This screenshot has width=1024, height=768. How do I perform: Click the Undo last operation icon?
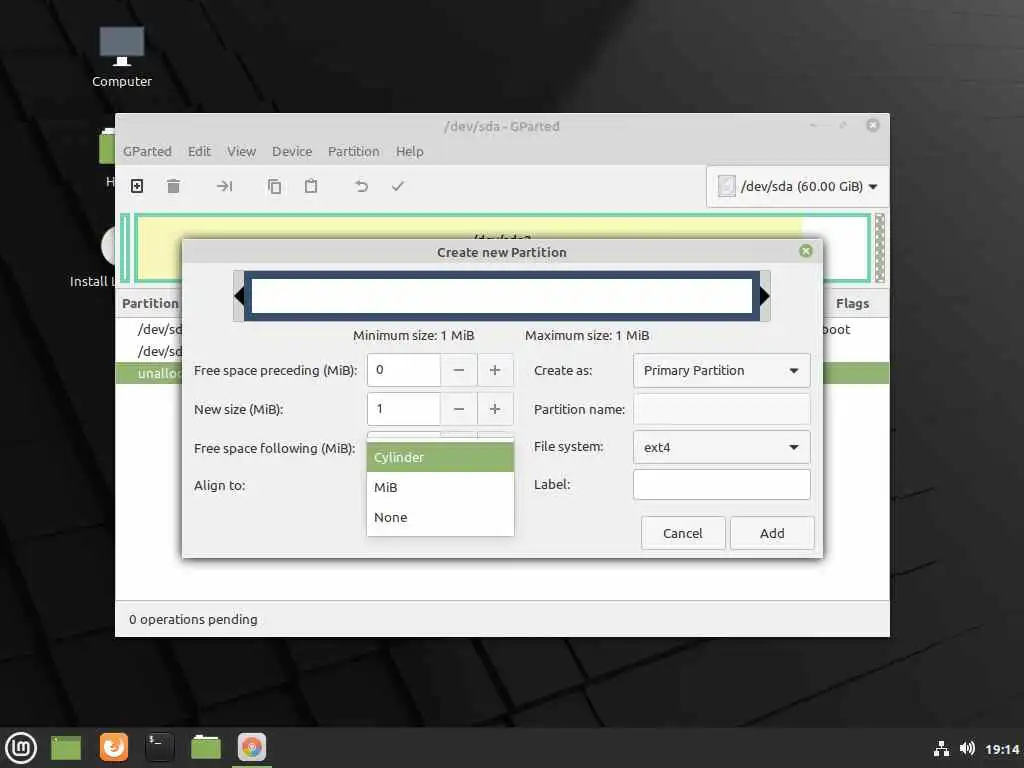pyautogui.click(x=361, y=186)
